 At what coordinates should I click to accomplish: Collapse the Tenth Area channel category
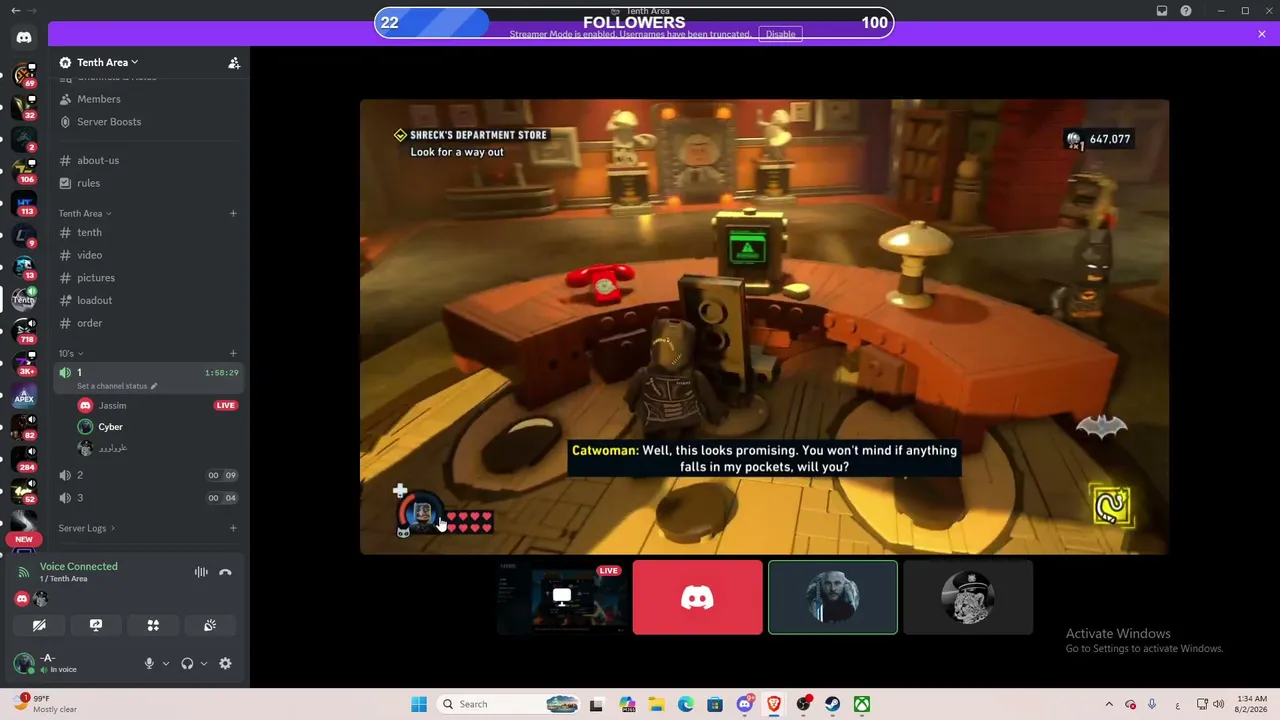pos(85,213)
